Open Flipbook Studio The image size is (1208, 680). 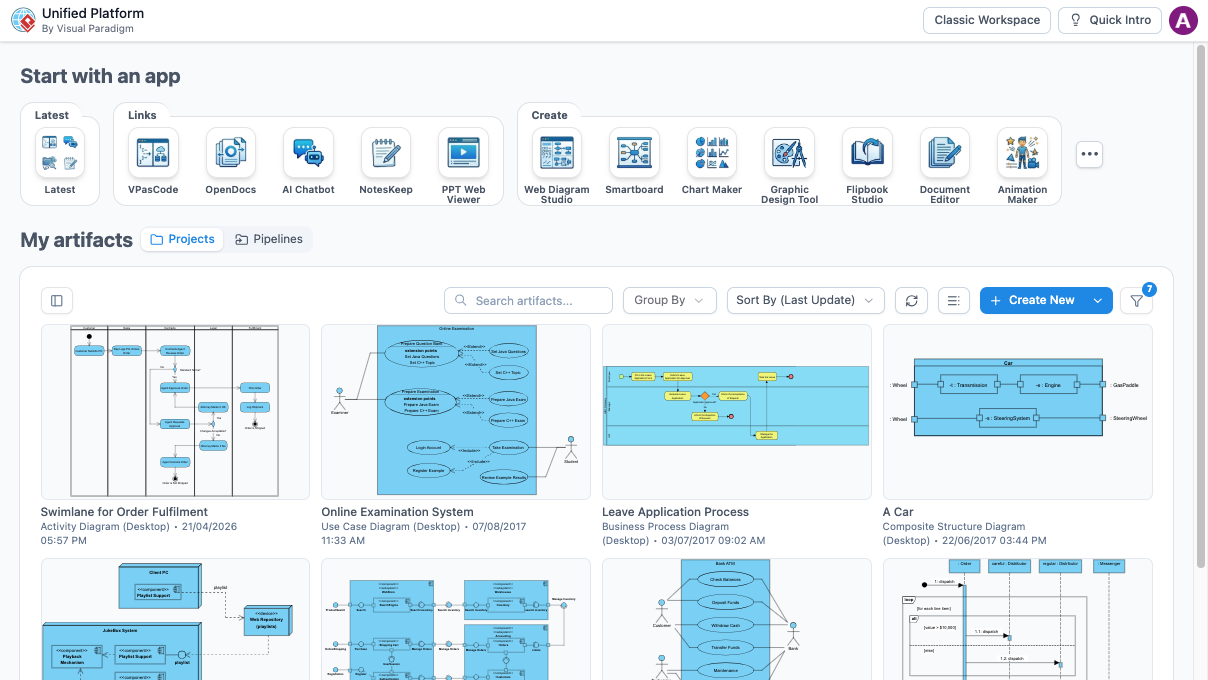click(x=867, y=153)
